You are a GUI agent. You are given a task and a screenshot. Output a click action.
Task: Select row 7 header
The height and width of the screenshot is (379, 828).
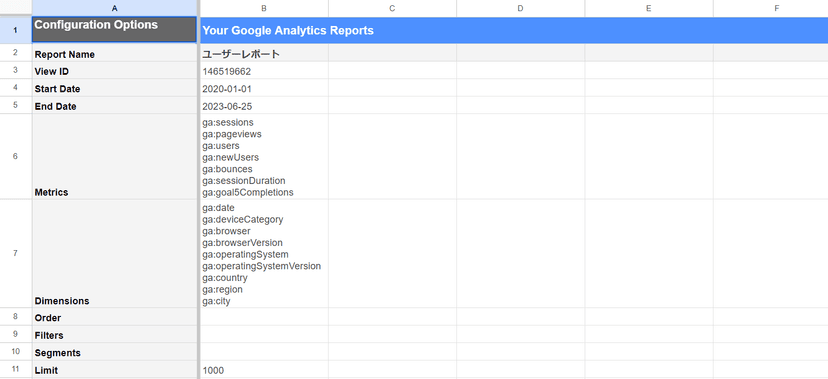coord(15,253)
